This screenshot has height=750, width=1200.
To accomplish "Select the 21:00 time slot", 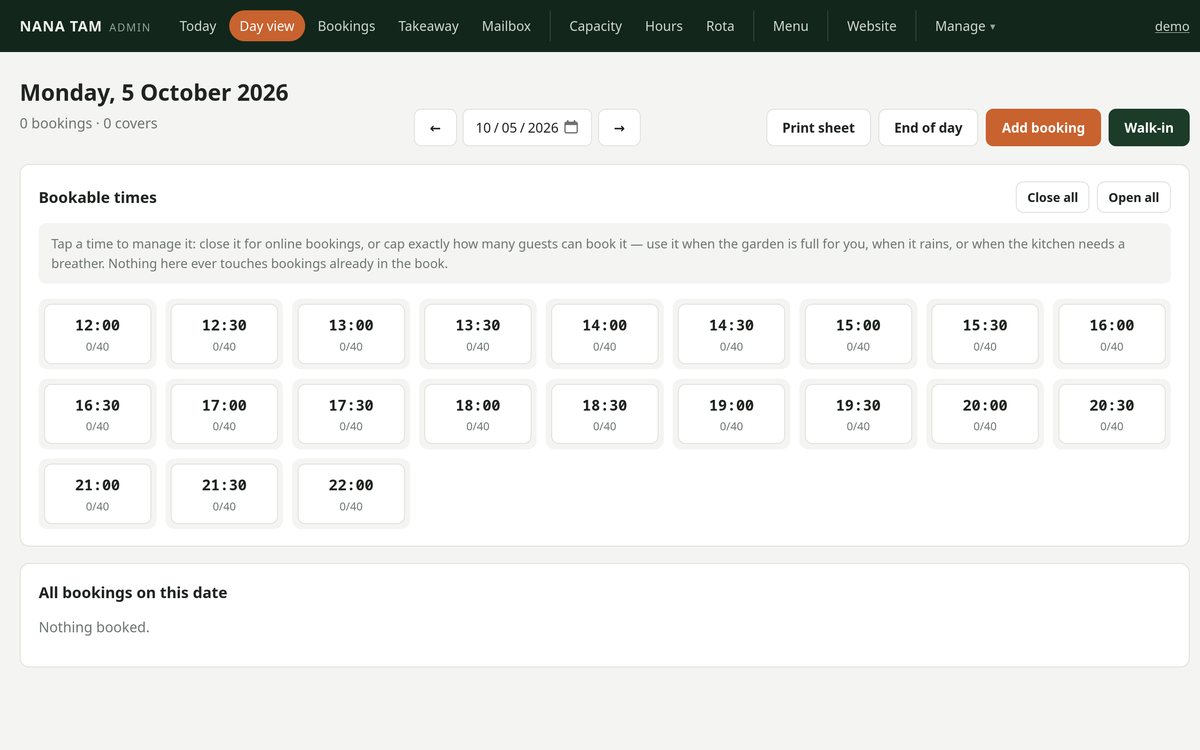I will click(x=97, y=494).
